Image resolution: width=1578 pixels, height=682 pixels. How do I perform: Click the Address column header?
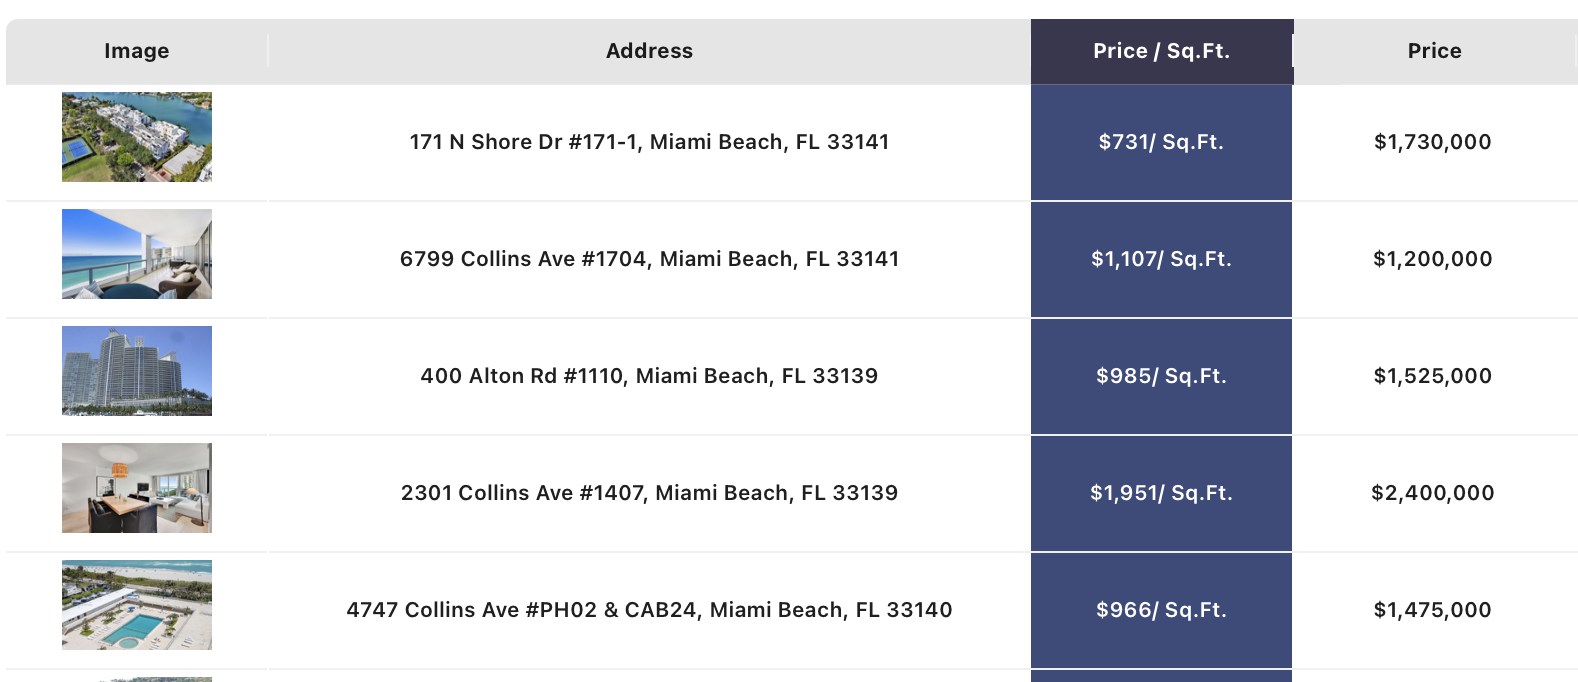[x=649, y=51]
